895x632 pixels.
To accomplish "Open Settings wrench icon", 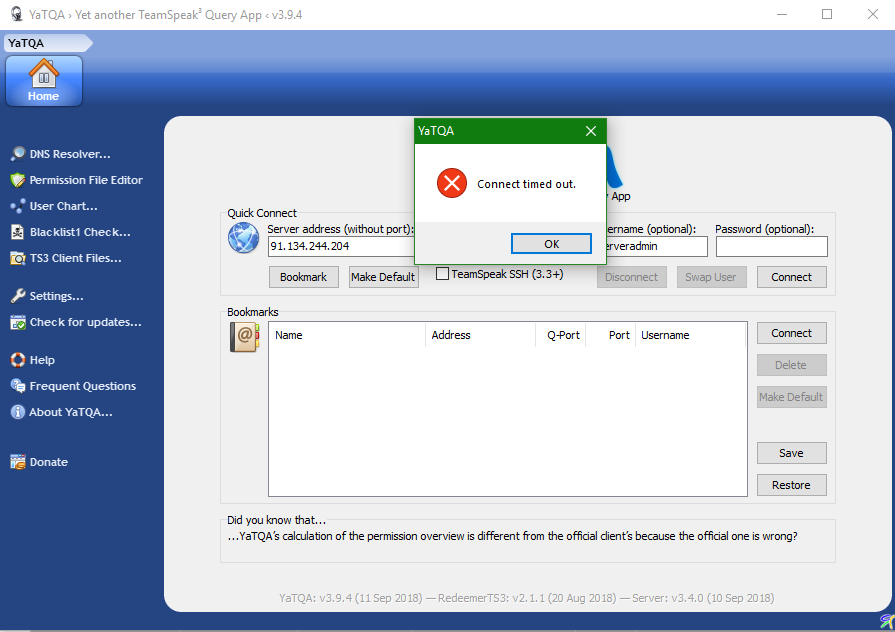I will pos(18,296).
